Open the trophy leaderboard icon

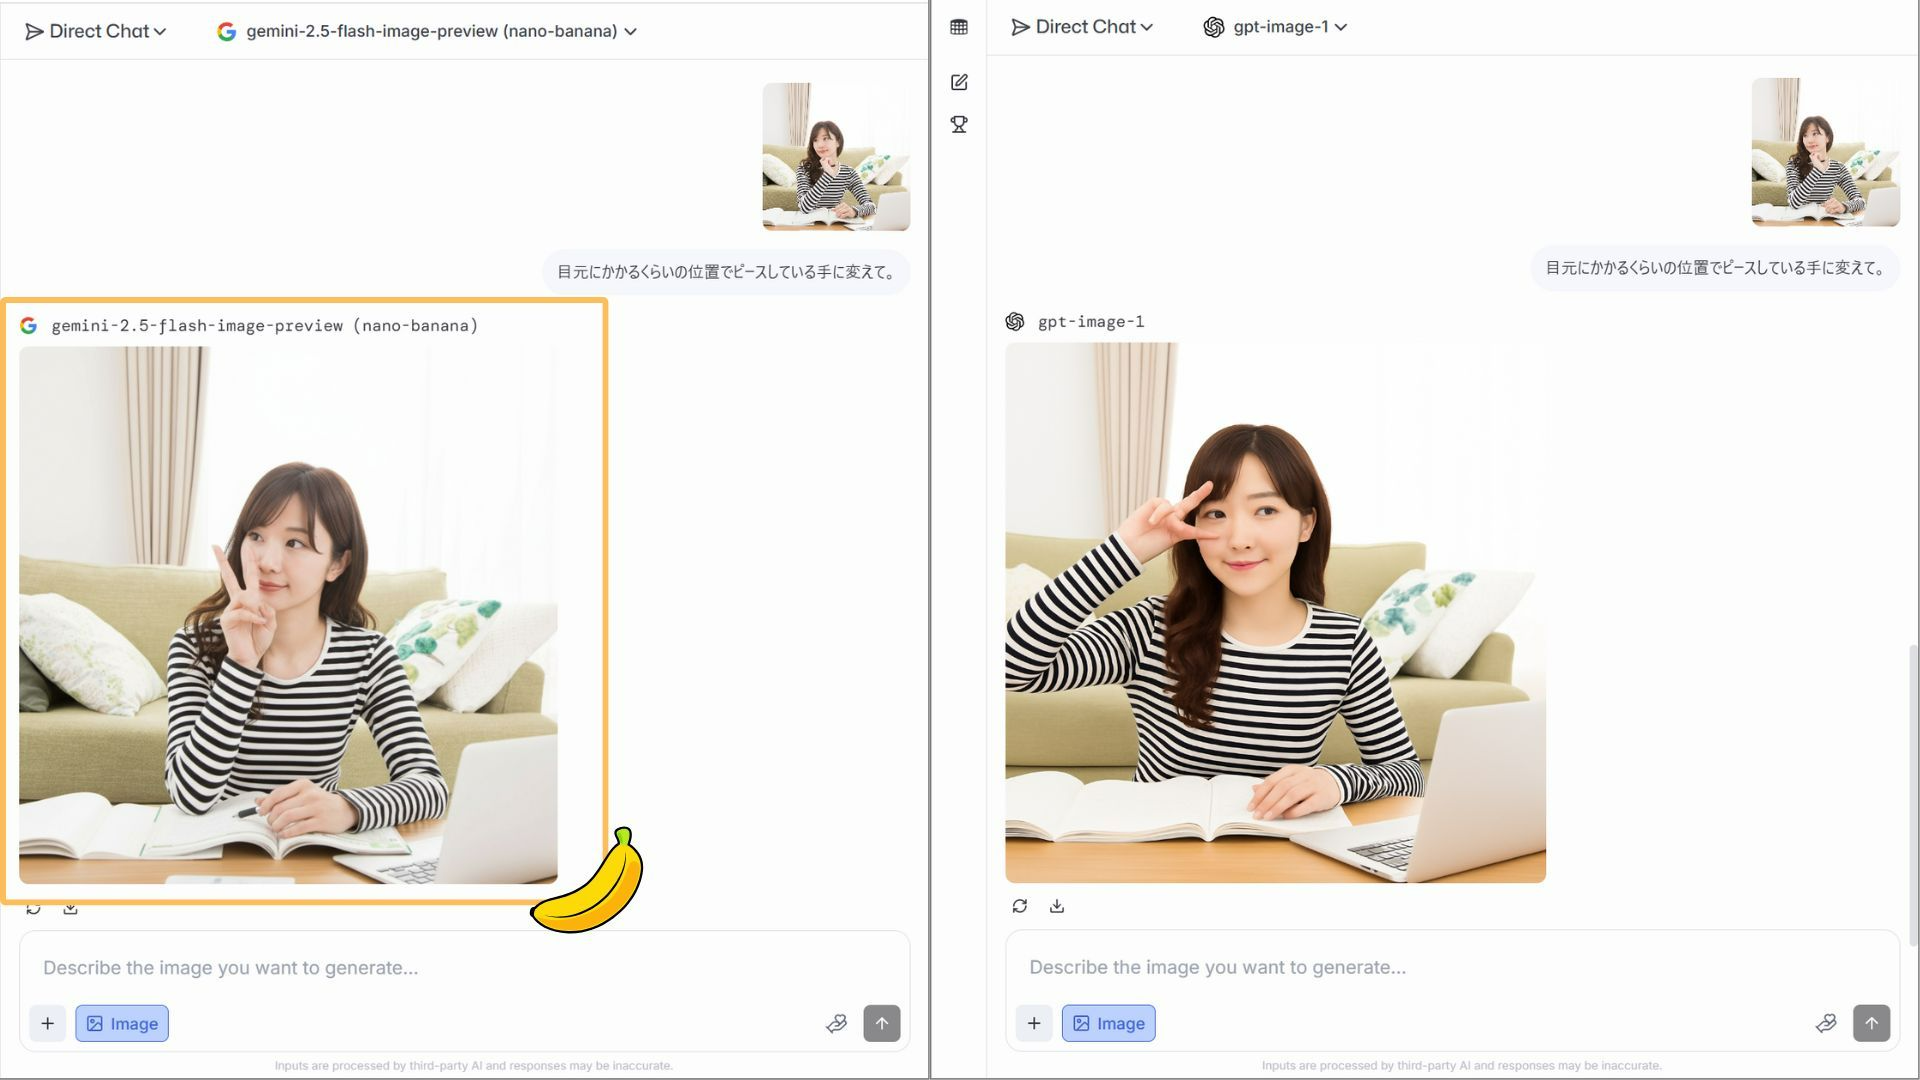[x=959, y=125]
